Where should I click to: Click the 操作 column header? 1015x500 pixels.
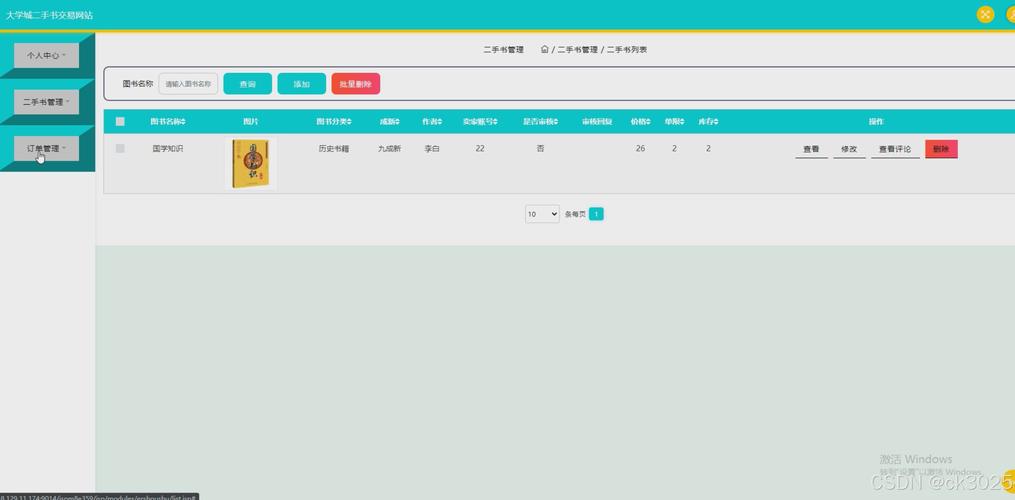[876, 122]
